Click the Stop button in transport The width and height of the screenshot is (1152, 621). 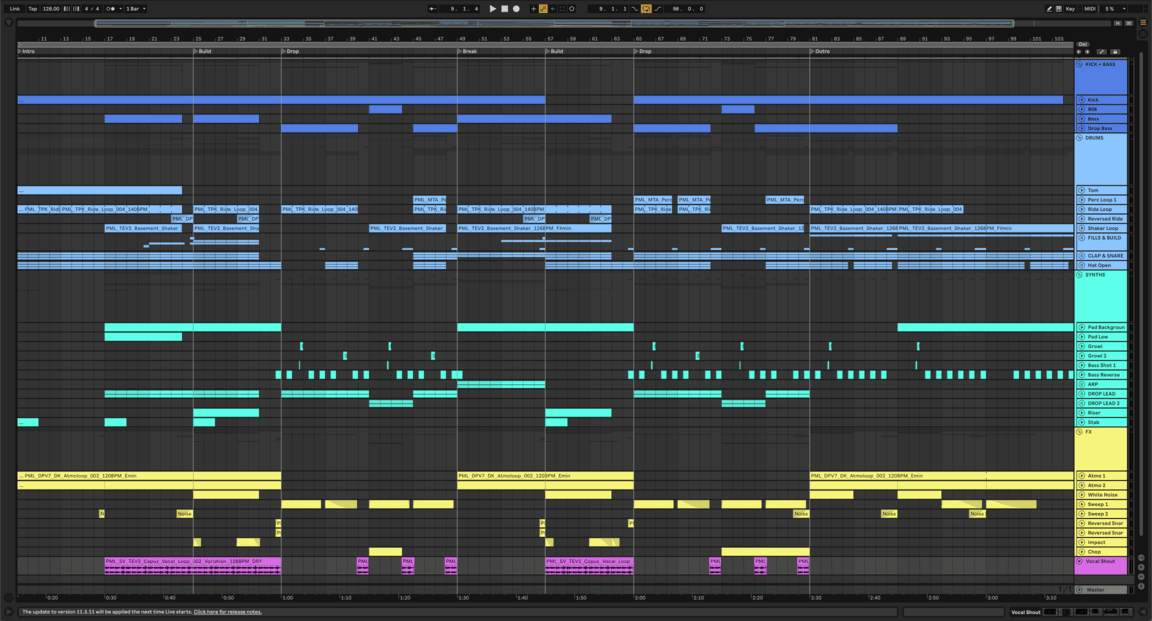505,9
